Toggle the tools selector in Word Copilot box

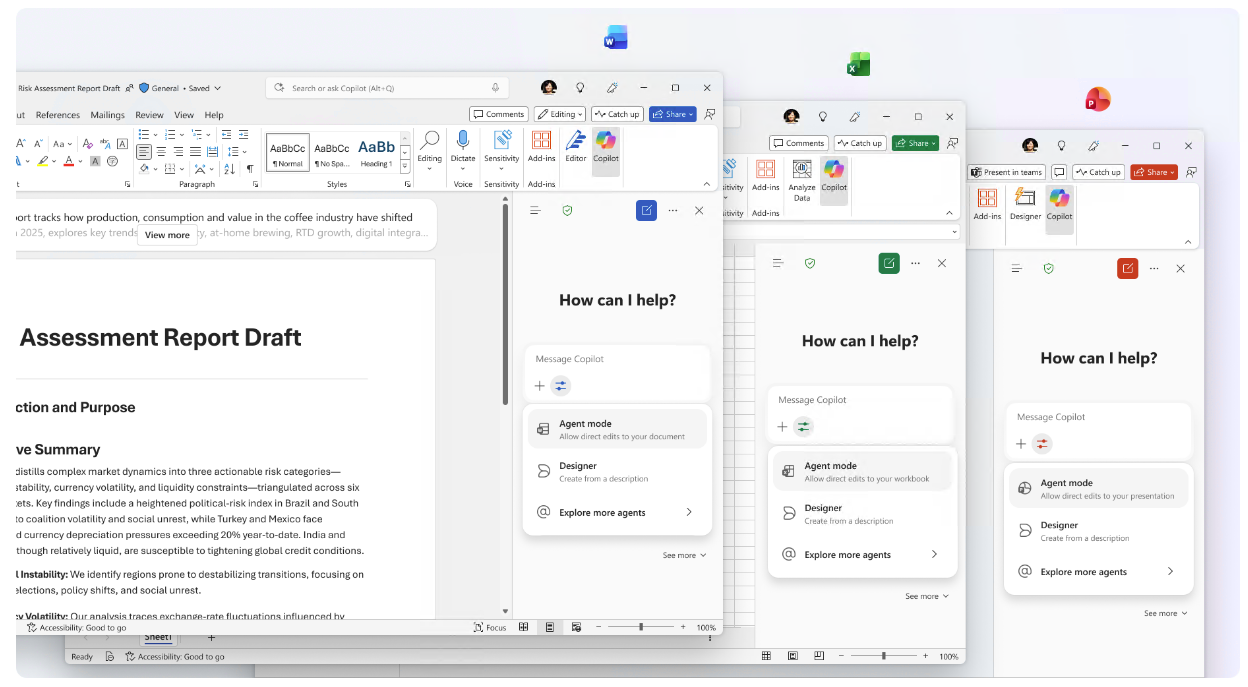(561, 386)
